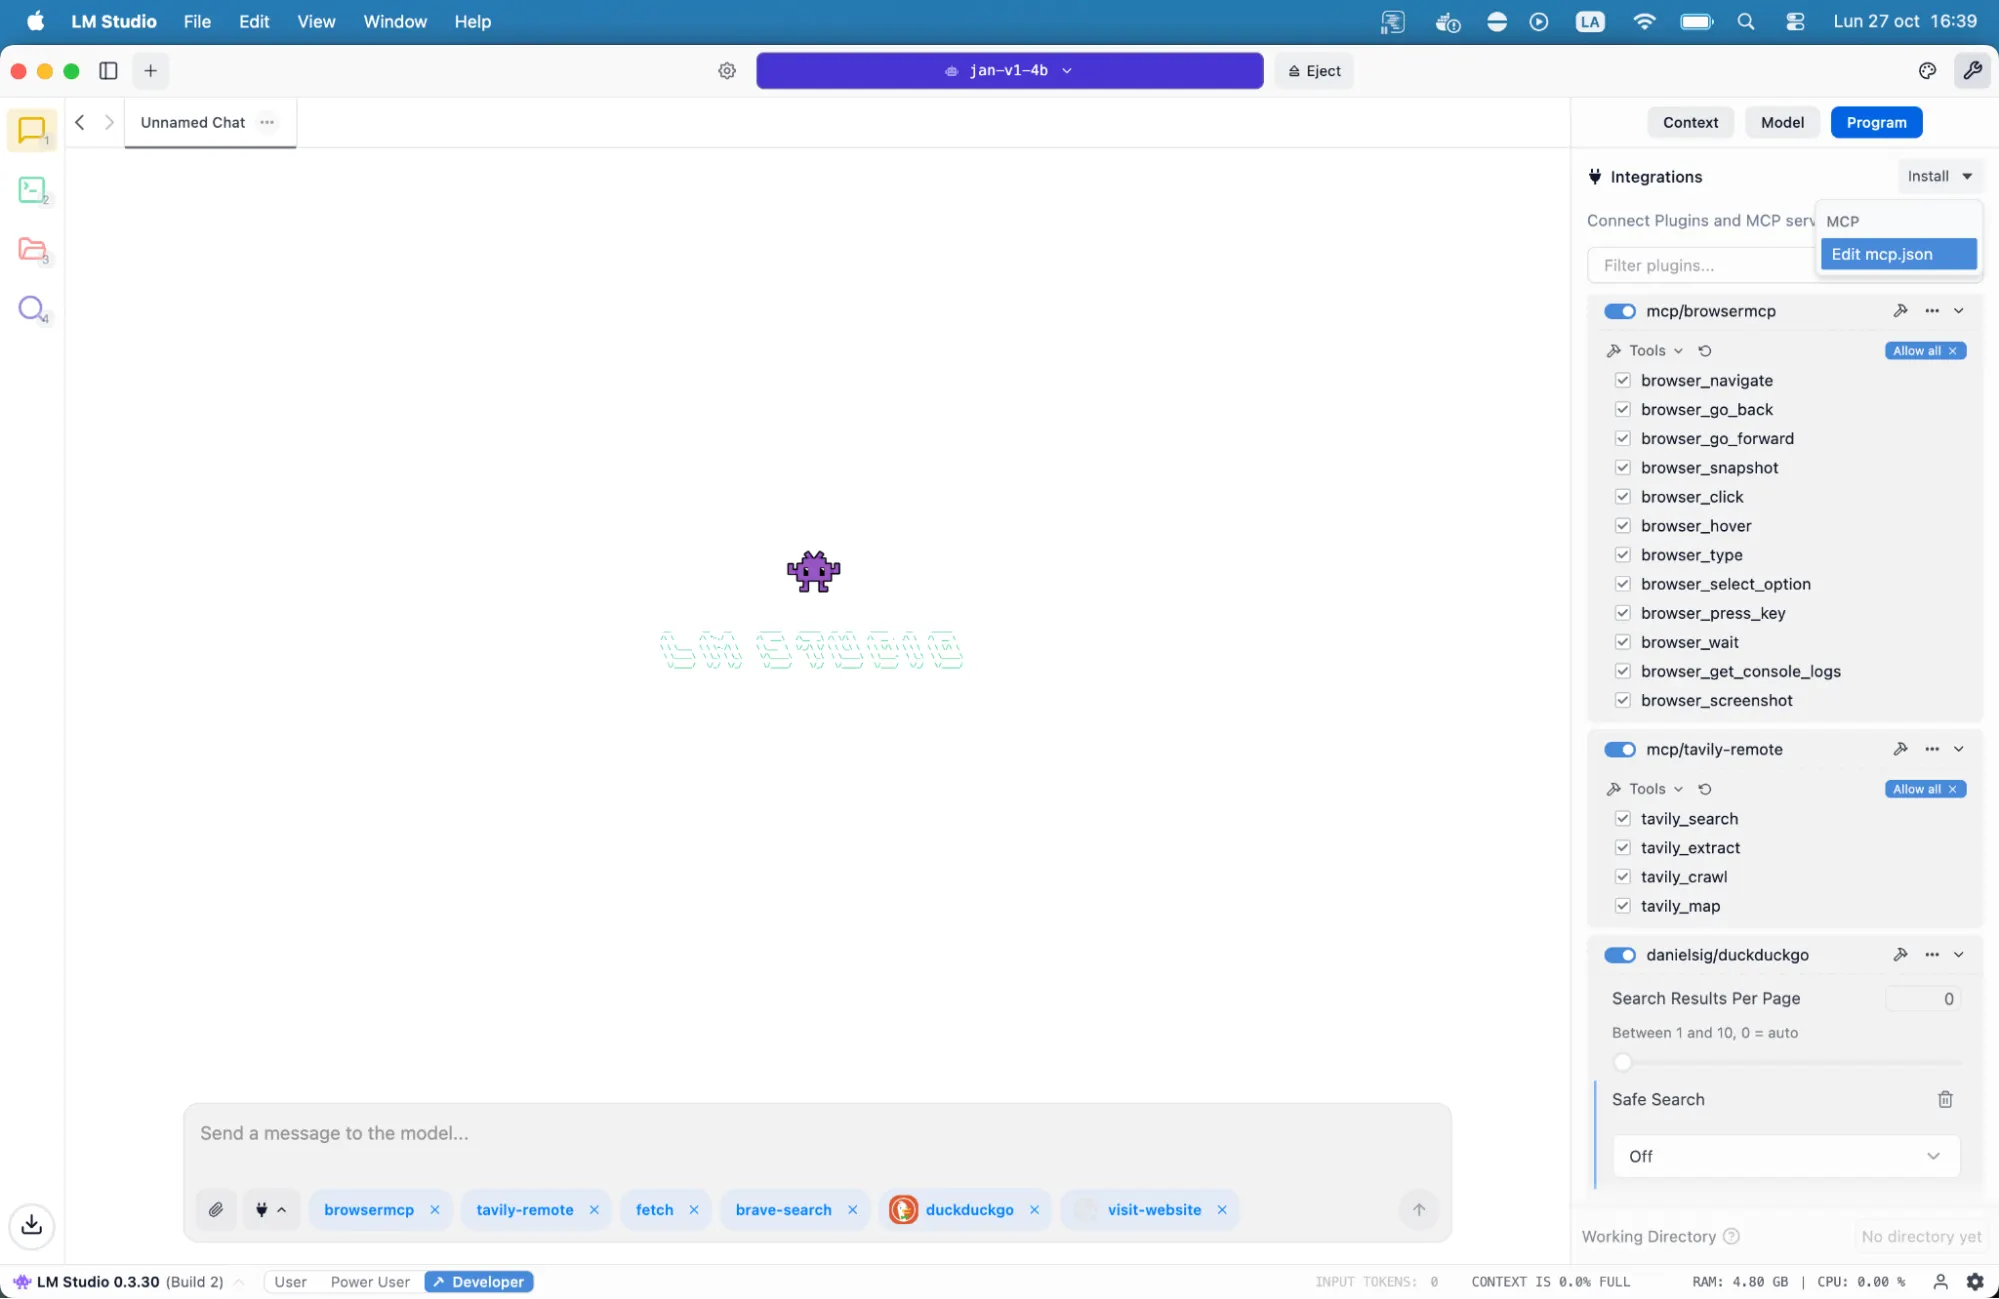Switch to Power User mode
The width and height of the screenshot is (1999, 1299).
point(370,1281)
